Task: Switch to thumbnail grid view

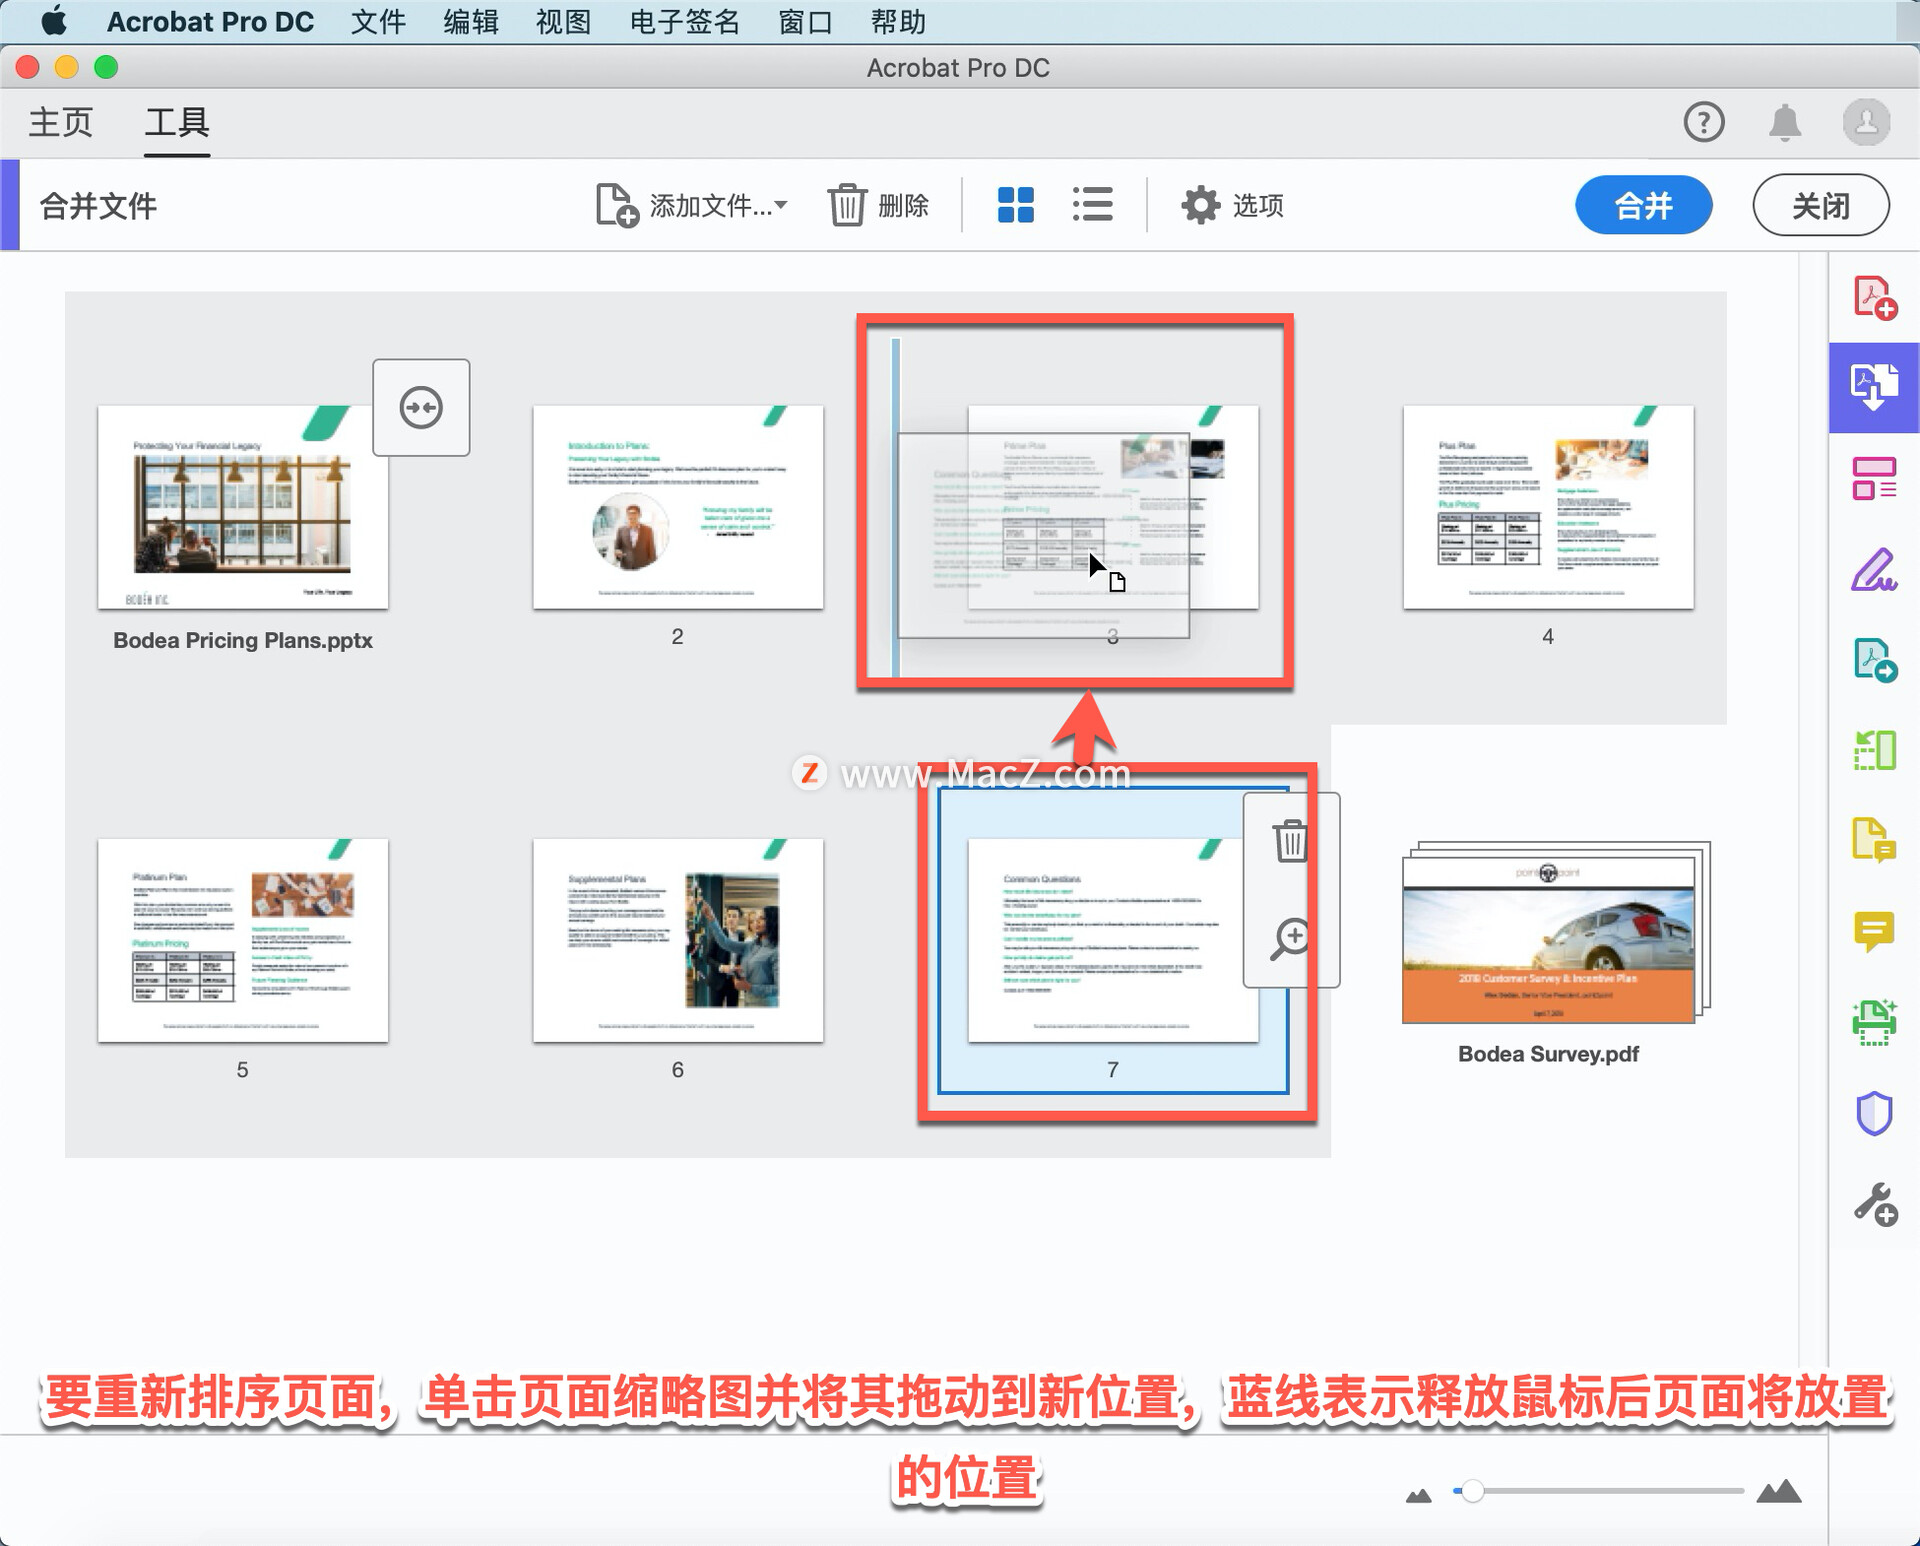Action: (1016, 205)
